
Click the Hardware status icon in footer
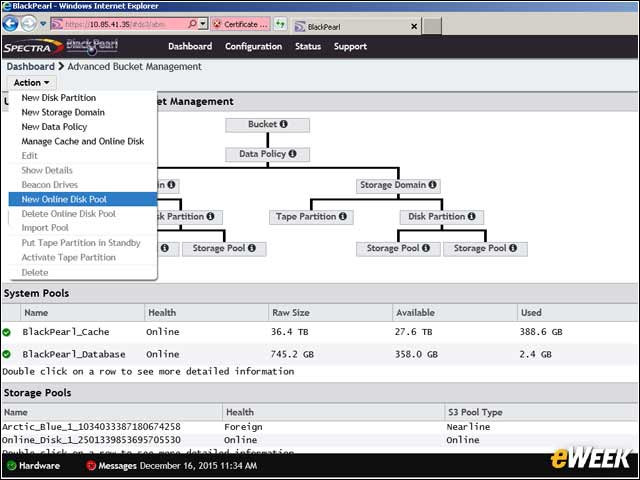(12, 466)
